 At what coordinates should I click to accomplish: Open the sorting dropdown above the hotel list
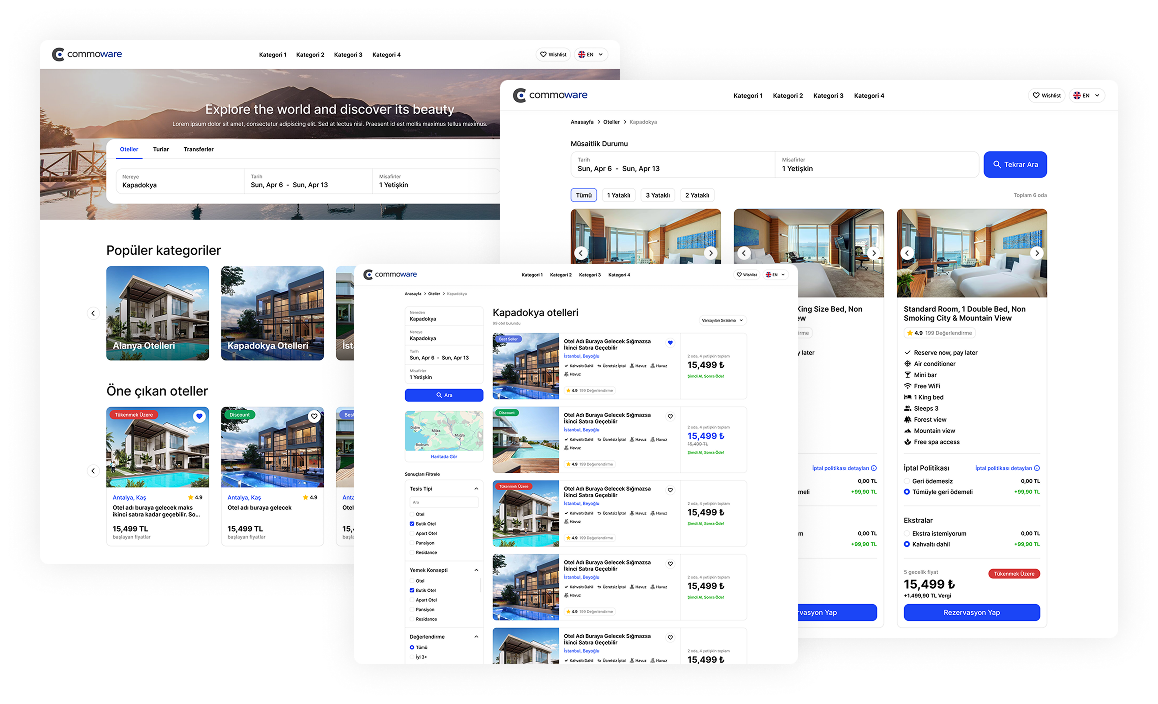pyautogui.click(x=722, y=320)
